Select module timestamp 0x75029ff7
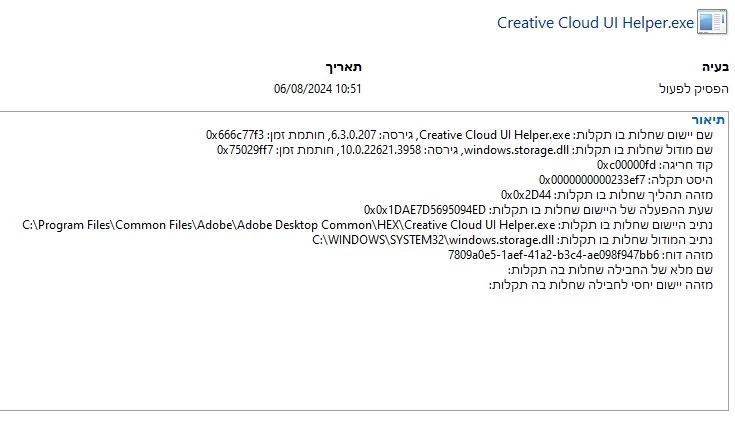The height and width of the screenshot is (423, 735). coord(245,150)
